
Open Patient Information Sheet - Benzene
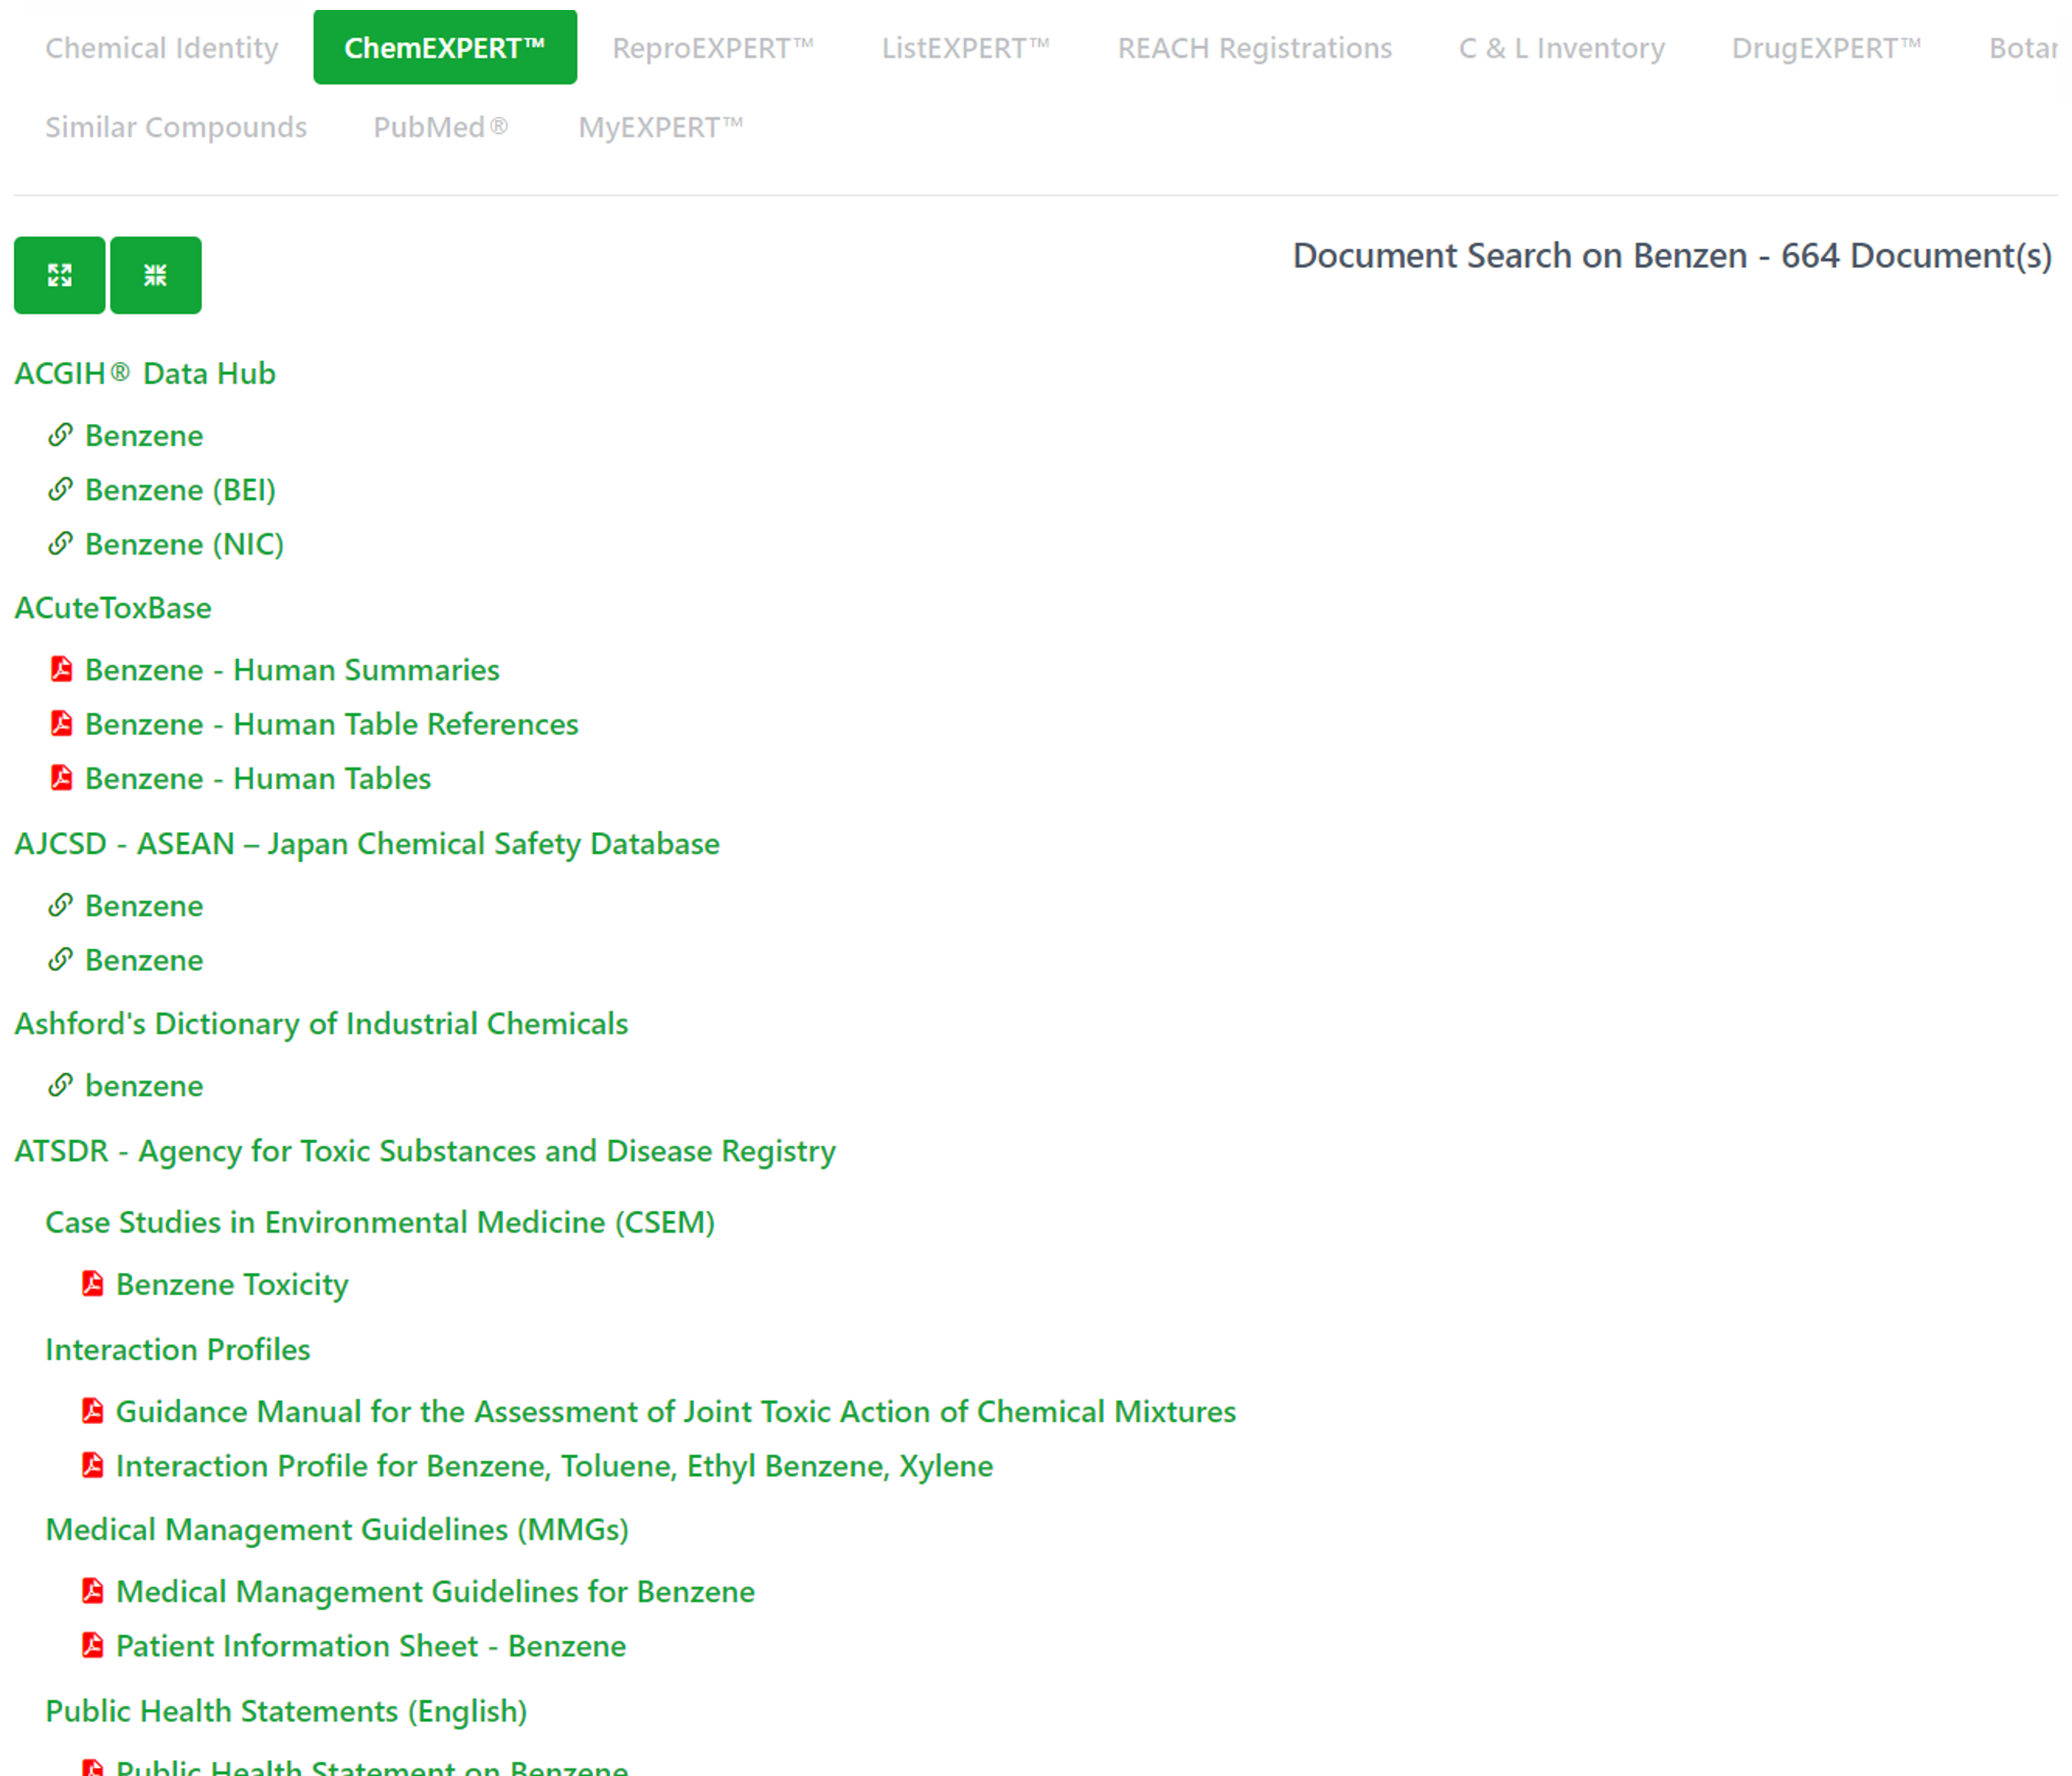point(371,1645)
